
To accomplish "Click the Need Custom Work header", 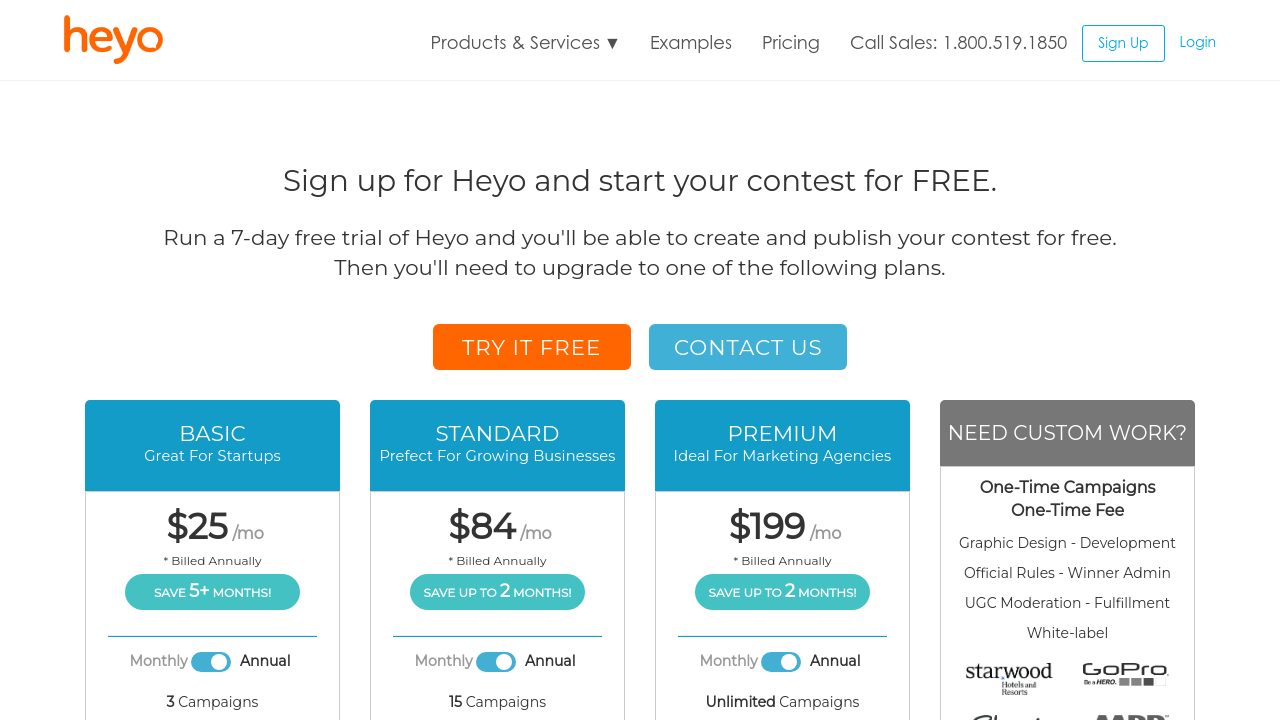I will pos(1067,433).
